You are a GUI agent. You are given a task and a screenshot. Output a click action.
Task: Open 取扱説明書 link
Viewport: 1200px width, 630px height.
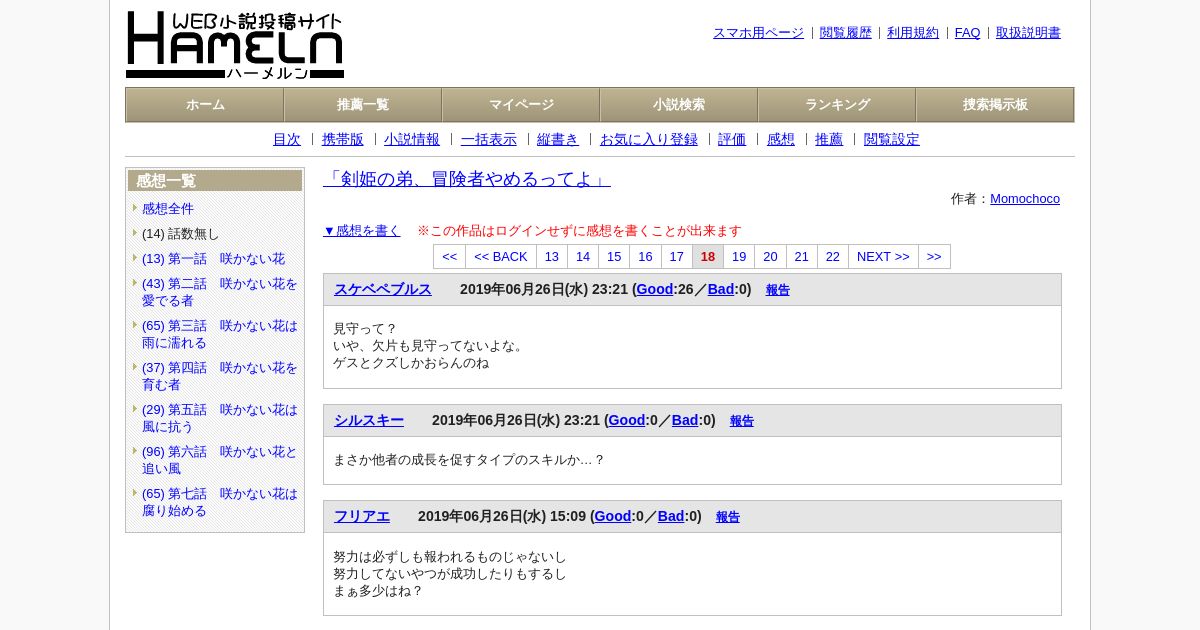[x=1028, y=32]
